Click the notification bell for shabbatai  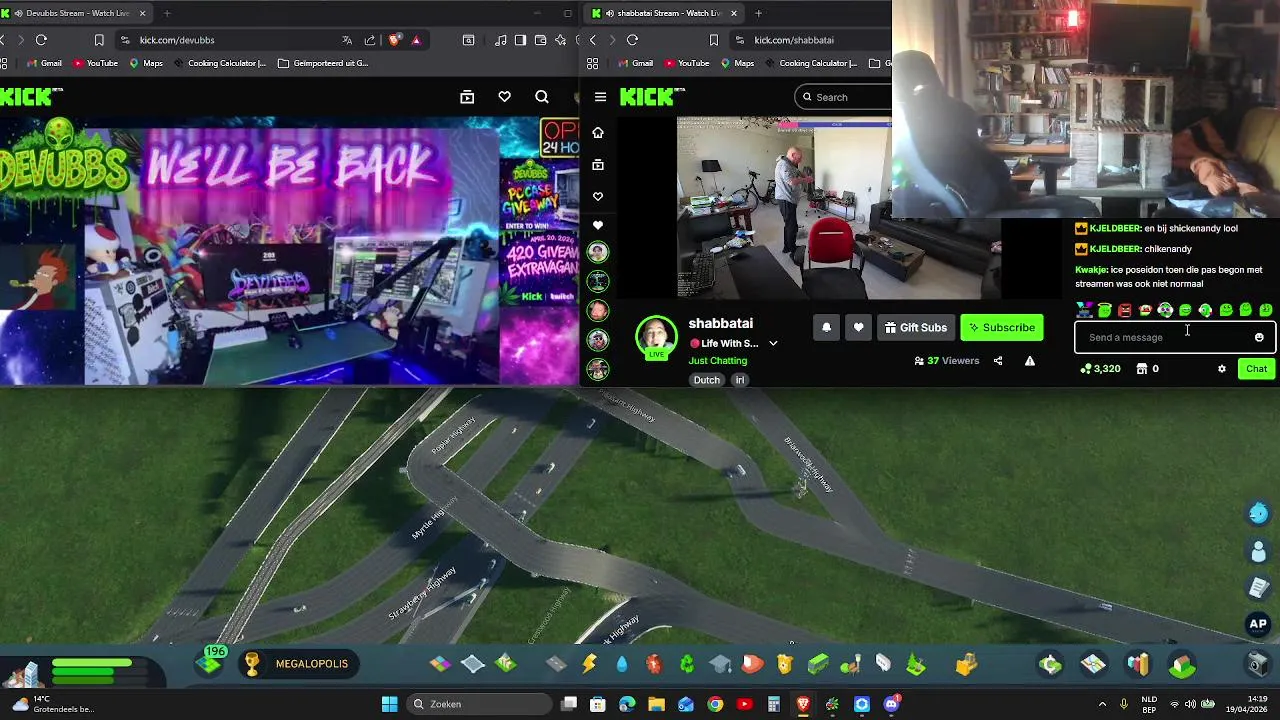tap(826, 327)
